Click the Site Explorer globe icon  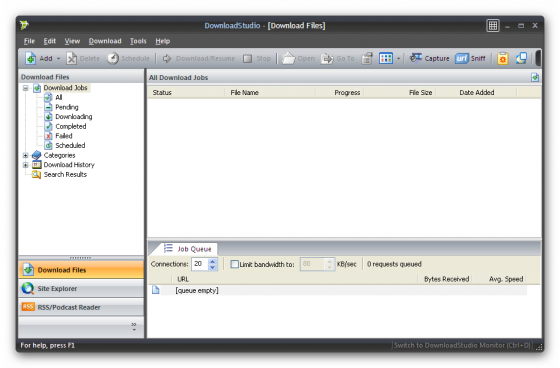tap(28, 288)
